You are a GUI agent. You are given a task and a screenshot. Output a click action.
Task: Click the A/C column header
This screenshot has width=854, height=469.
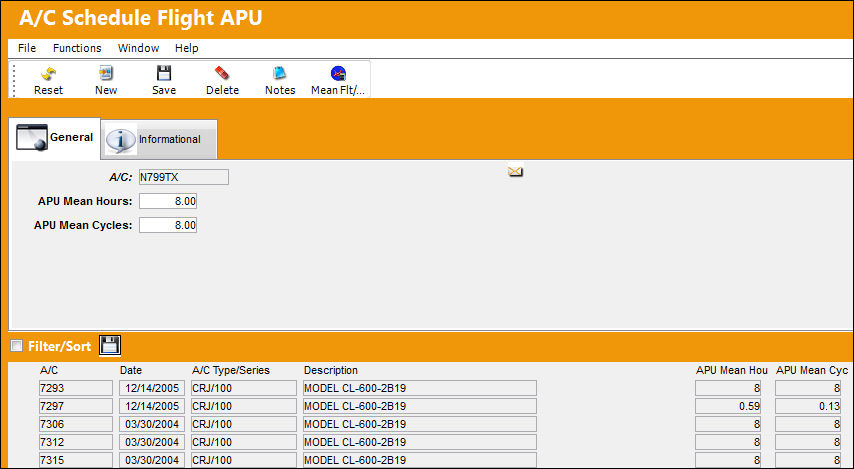pyautogui.click(x=49, y=370)
